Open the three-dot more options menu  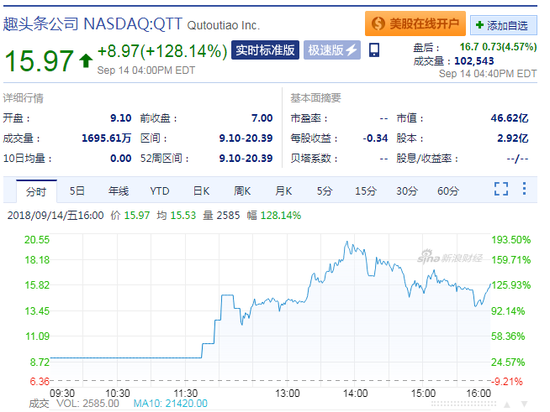coord(524,189)
